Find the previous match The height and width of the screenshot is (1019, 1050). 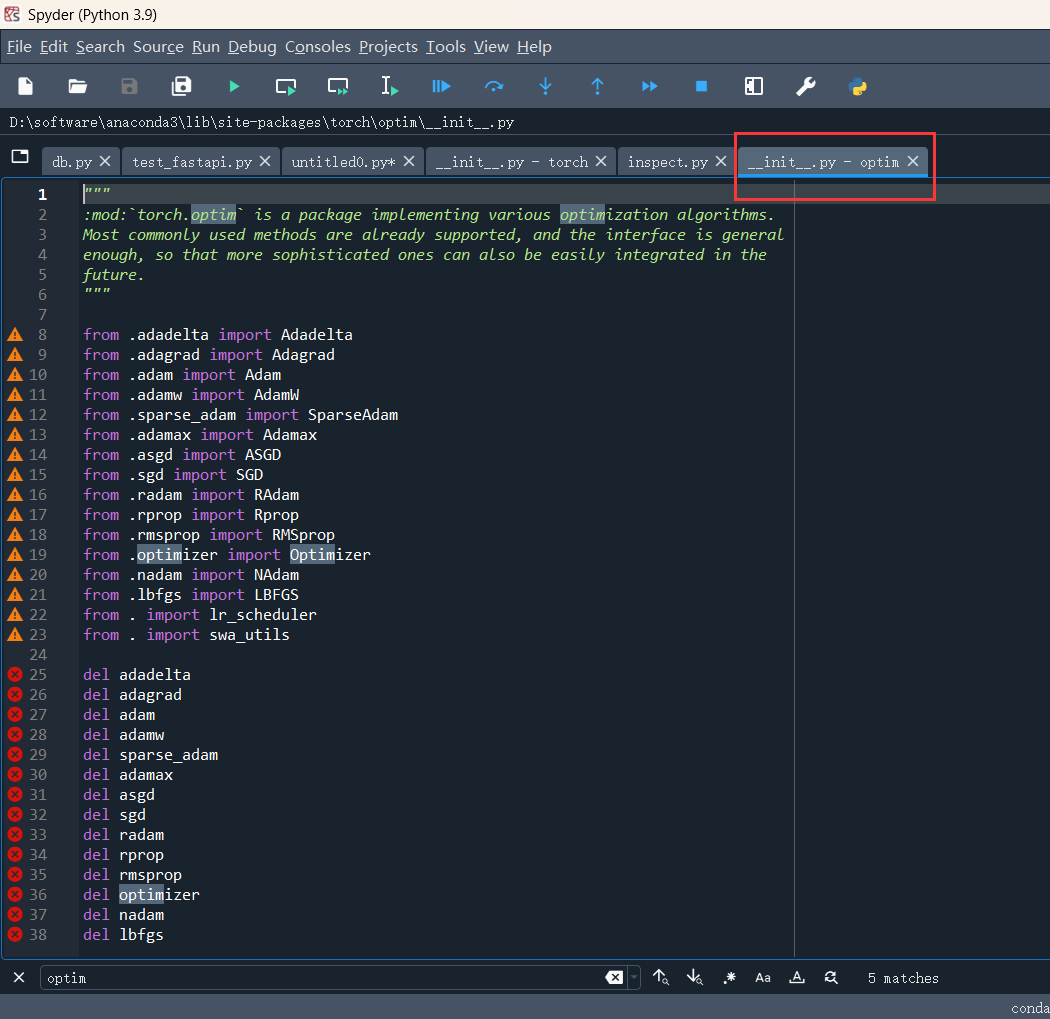tap(661, 977)
